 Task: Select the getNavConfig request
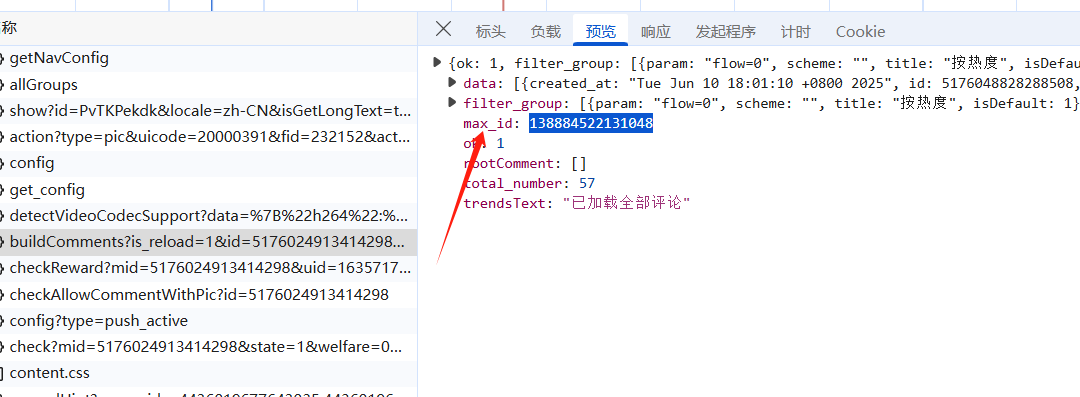pyautogui.click(x=208, y=59)
